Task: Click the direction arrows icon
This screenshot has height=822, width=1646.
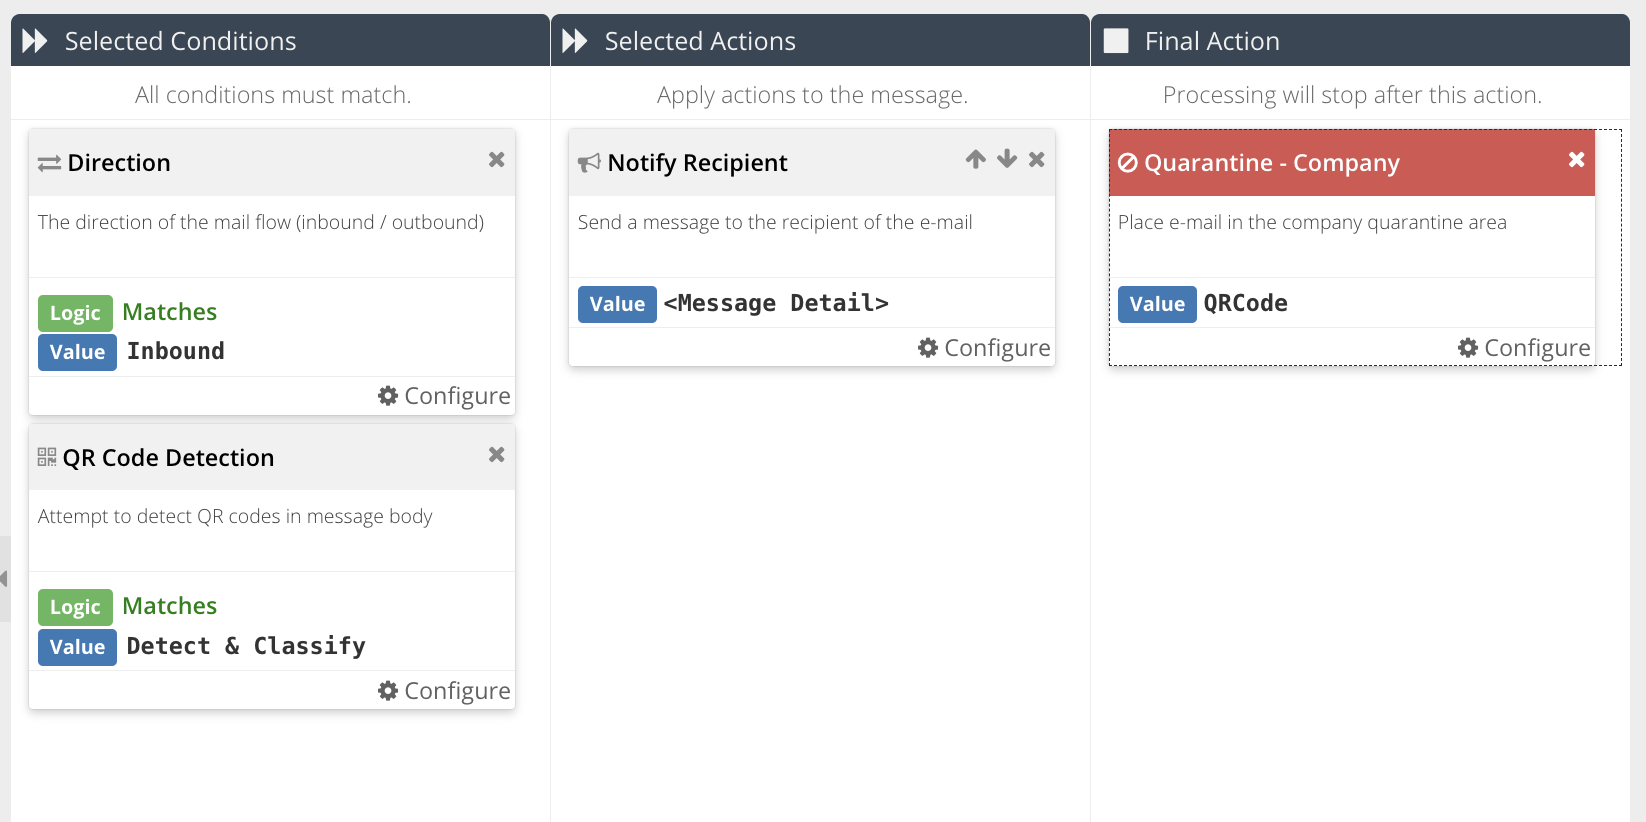Action: 49,164
